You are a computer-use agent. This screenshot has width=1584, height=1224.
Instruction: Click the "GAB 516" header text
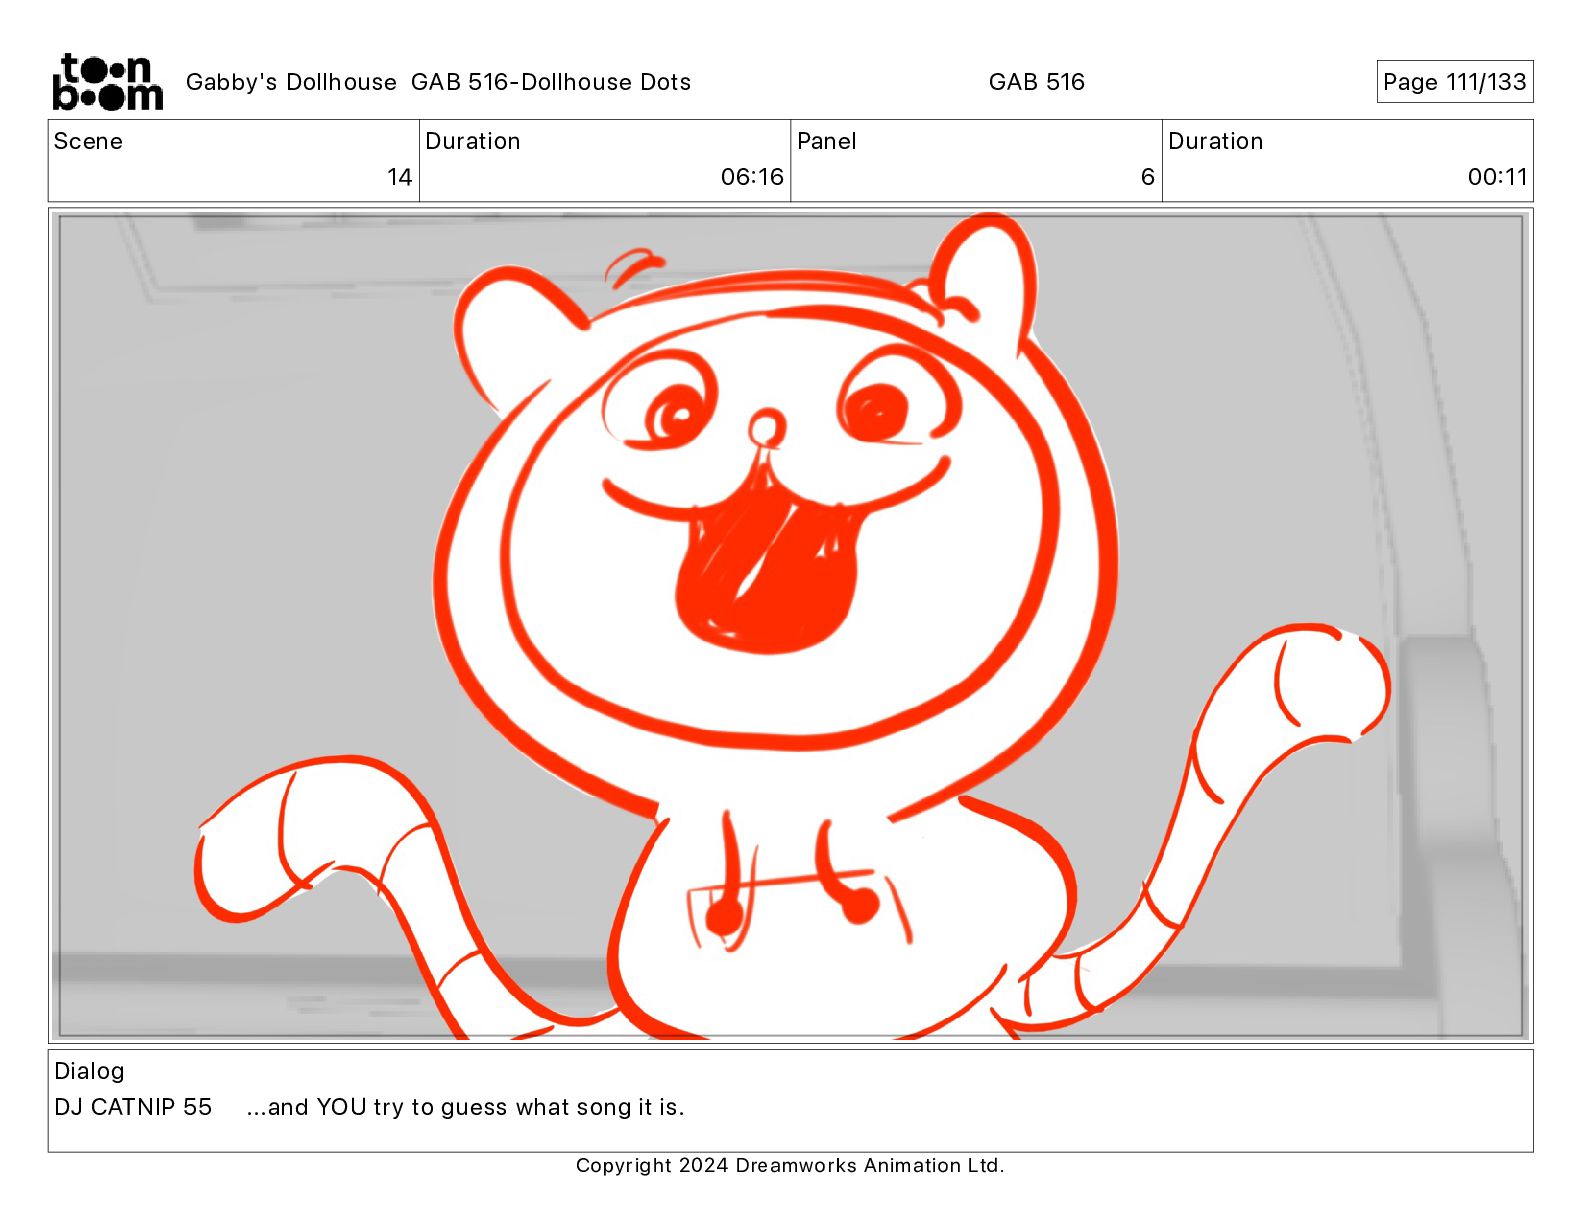pos(1036,82)
